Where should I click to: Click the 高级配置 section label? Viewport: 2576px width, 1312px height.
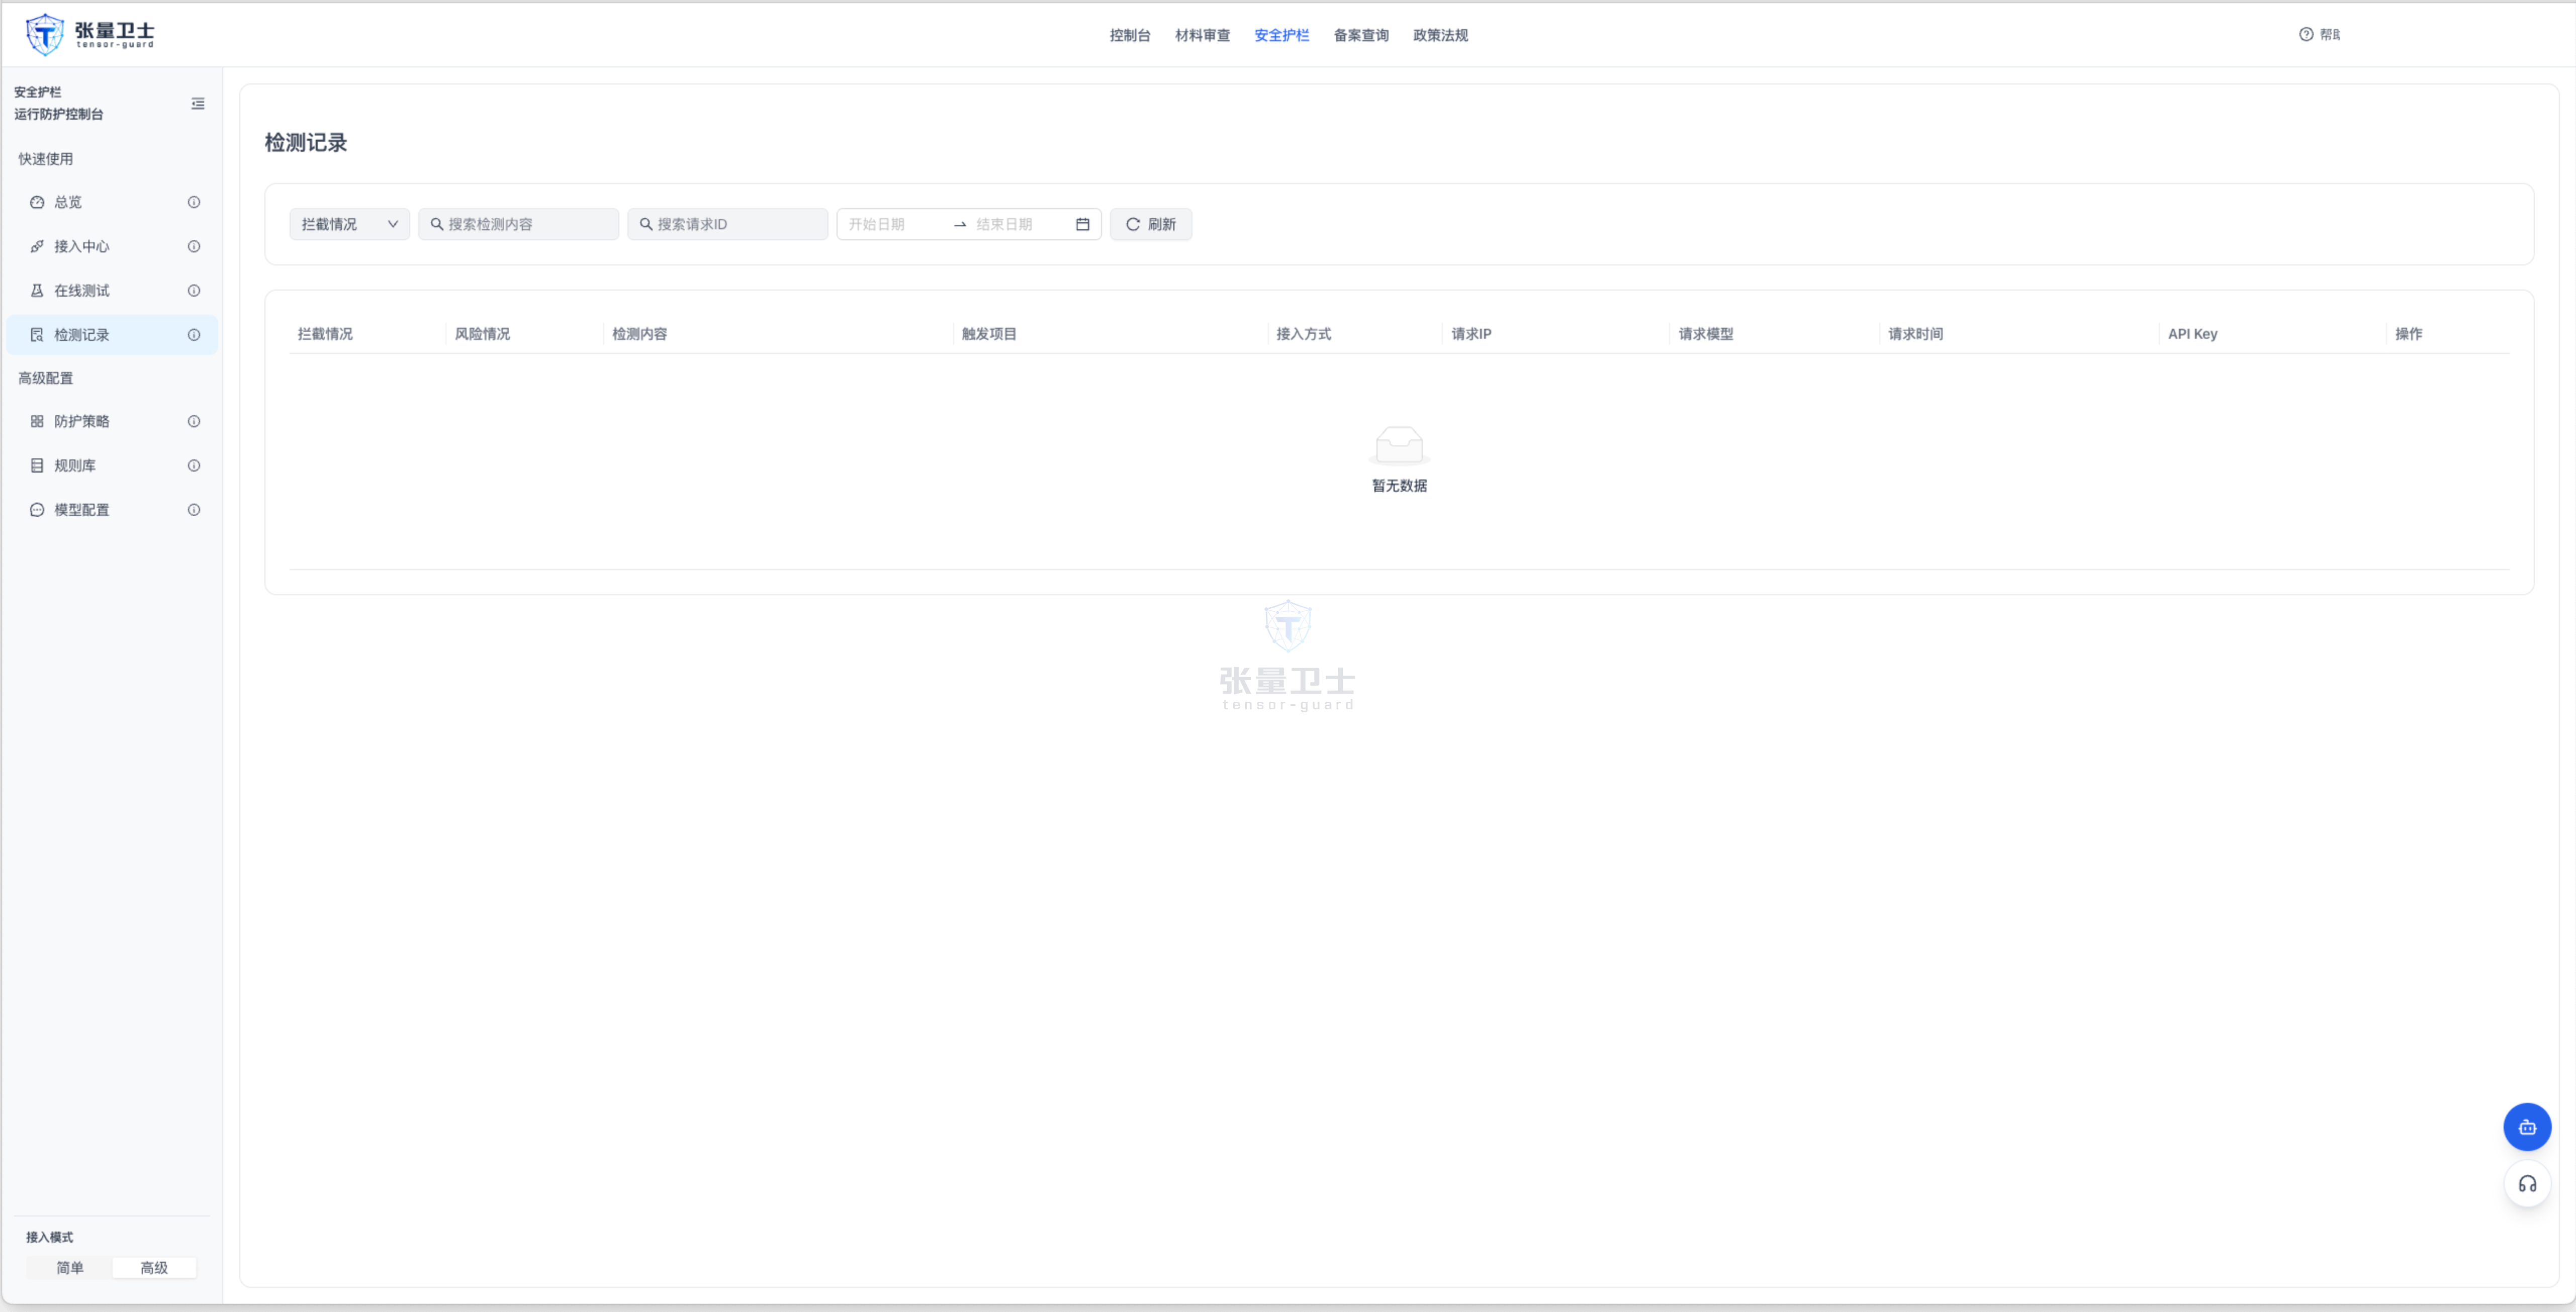[46, 378]
